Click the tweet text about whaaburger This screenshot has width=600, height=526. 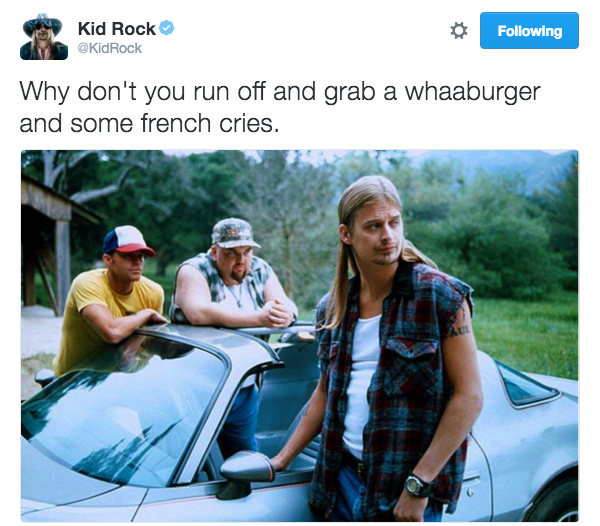[280, 107]
